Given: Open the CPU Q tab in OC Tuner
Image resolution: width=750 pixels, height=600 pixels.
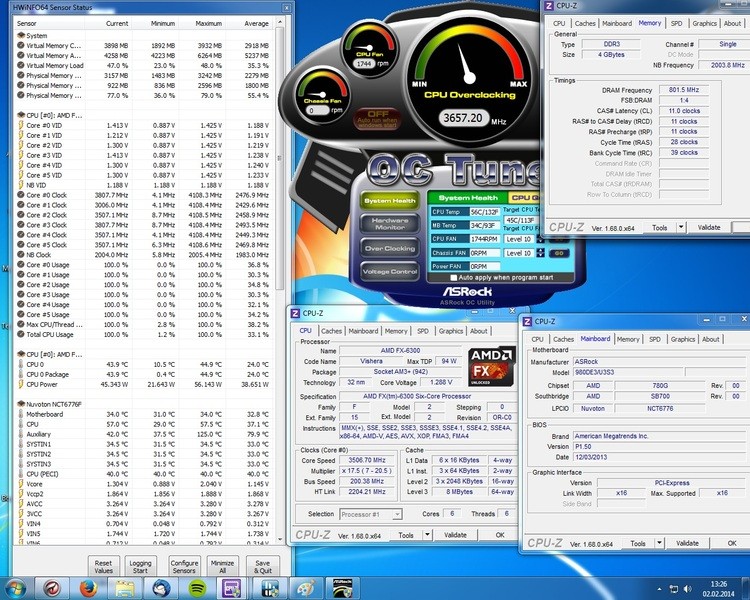Looking at the screenshot, I should pos(524,198).
